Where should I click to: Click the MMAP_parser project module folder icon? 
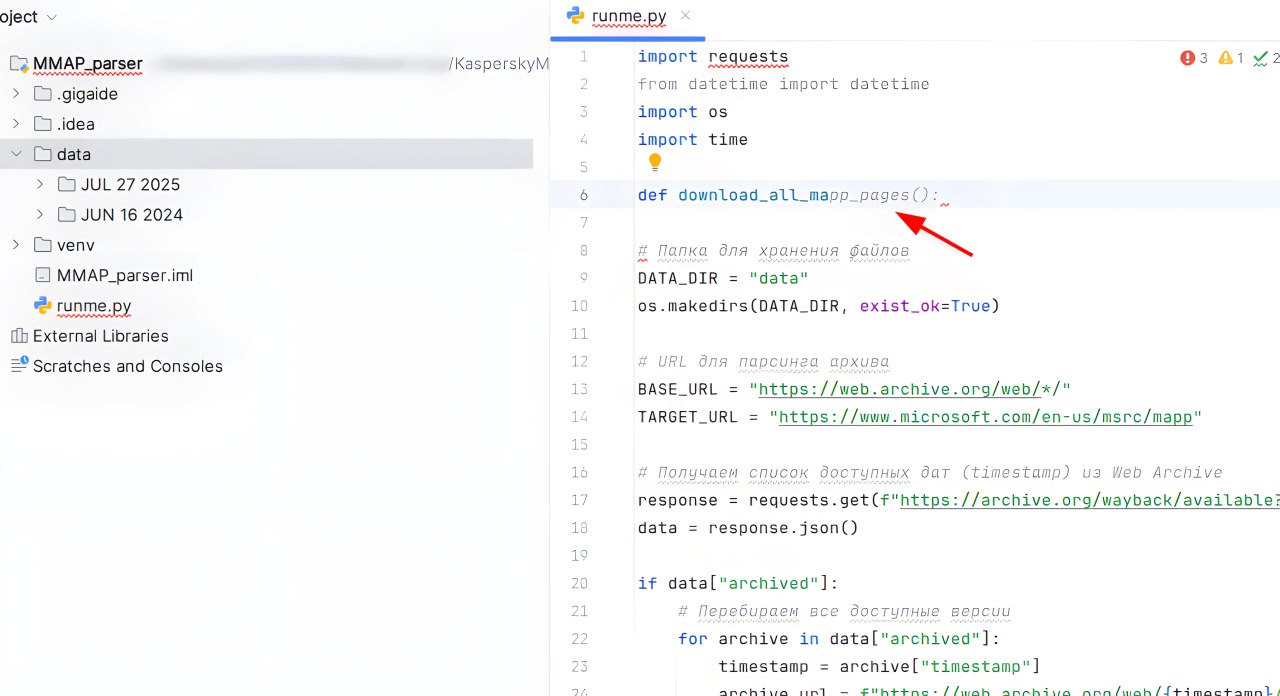19,64
